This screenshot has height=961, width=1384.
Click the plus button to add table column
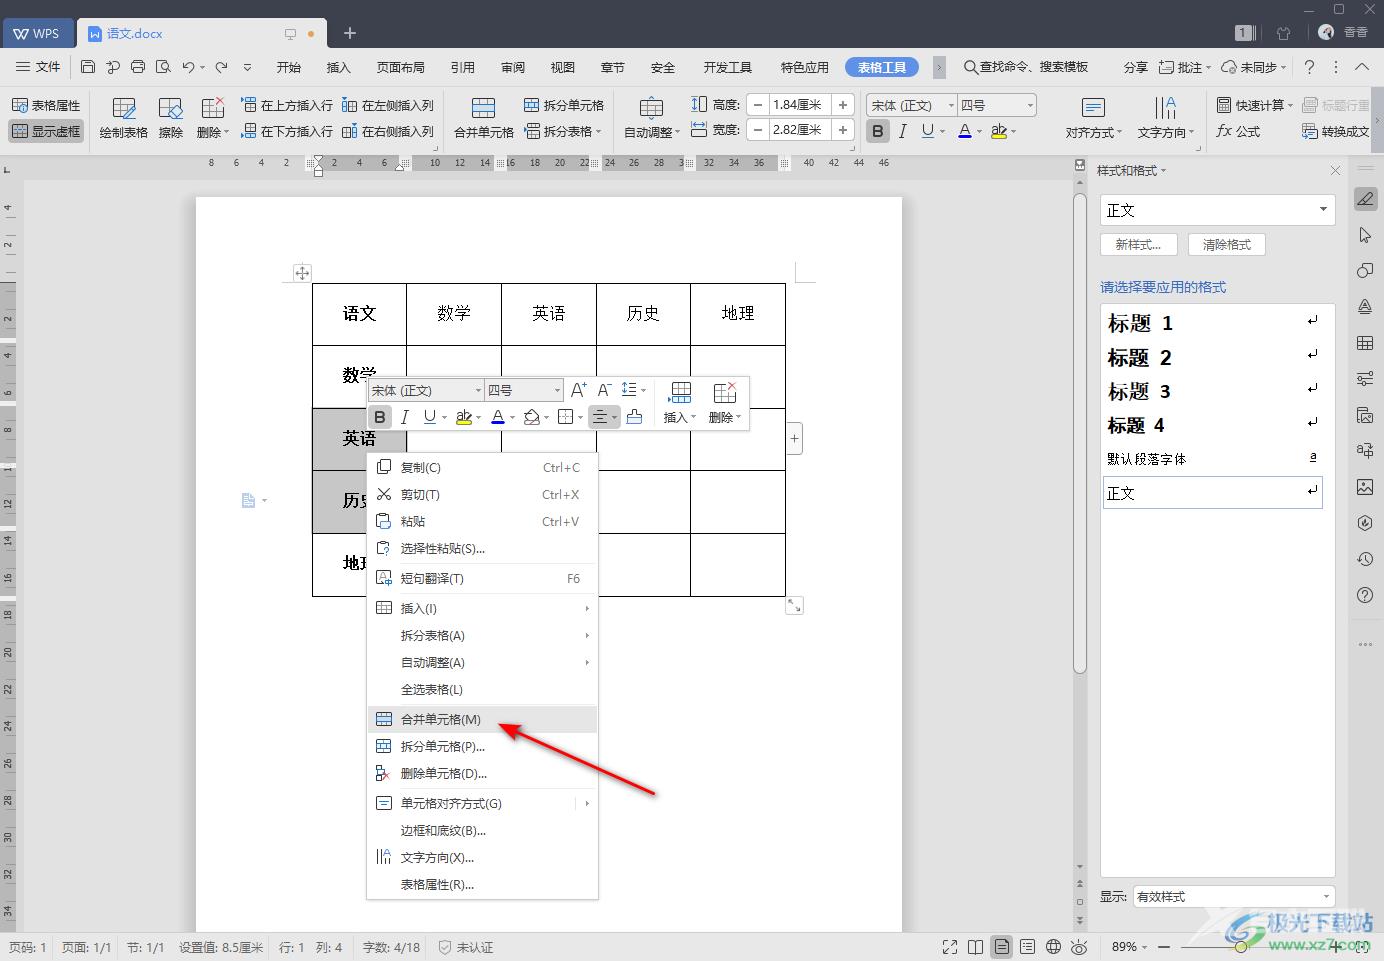pyautogui.click(x=795, y=438)
